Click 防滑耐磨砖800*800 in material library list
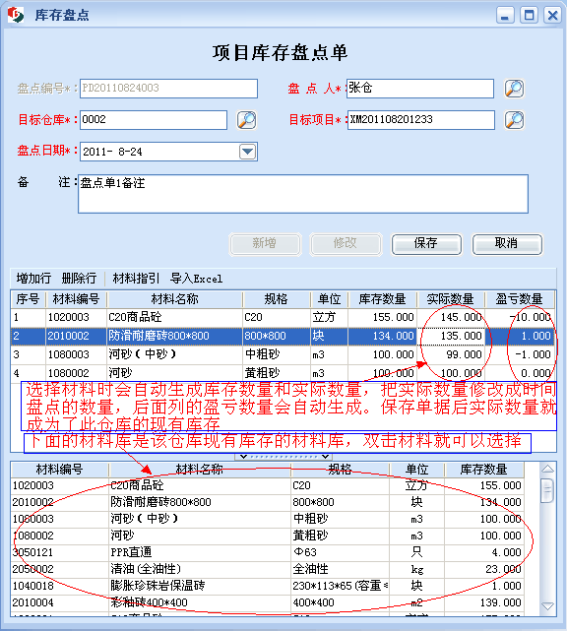Screen dimensions: 567x631 161,502
